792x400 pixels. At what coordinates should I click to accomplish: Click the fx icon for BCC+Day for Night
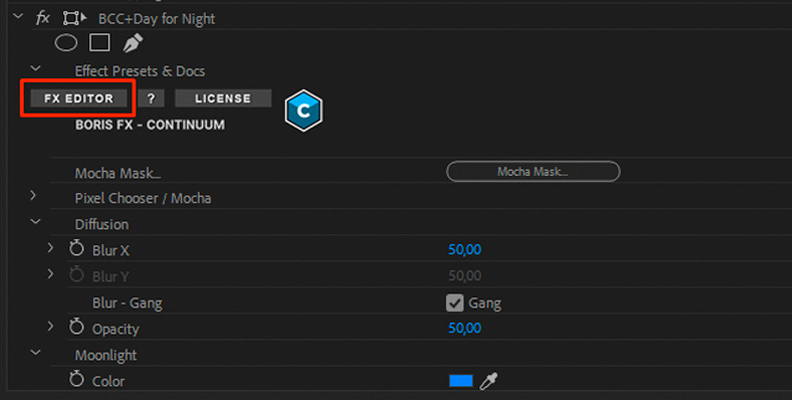(x=43, y=18)
